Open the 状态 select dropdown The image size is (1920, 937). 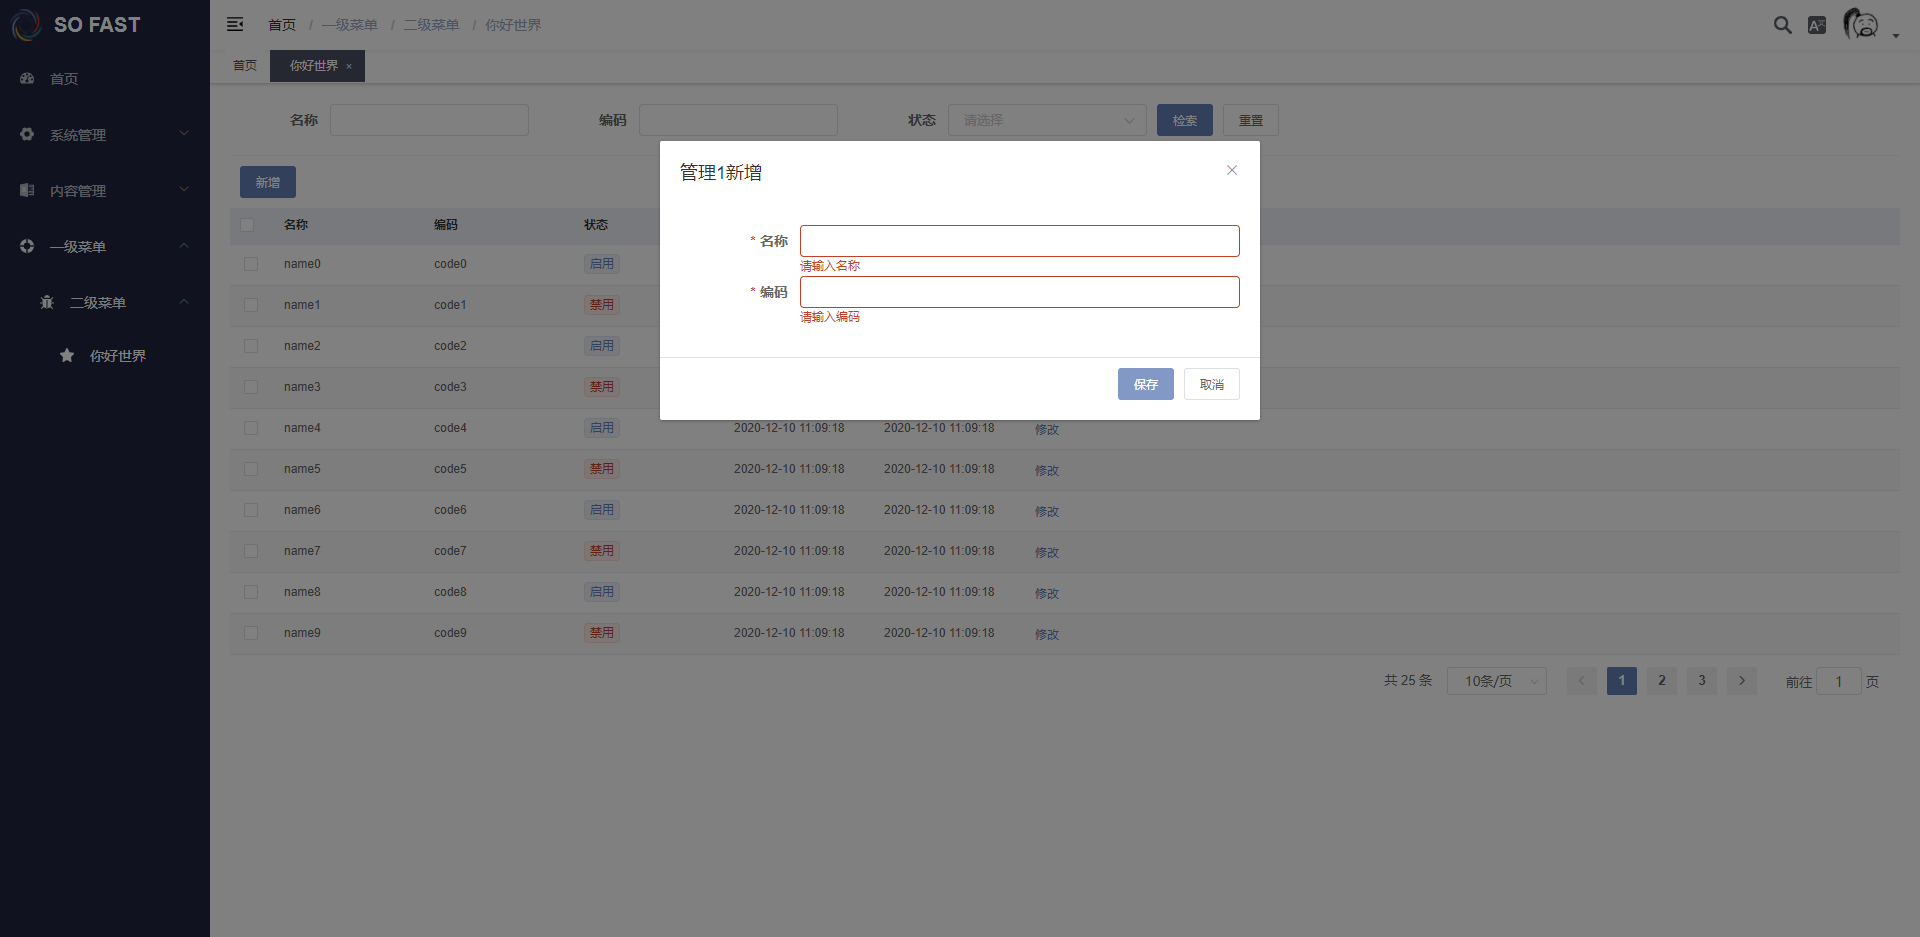pyautogui.click(x=1046, y=120)
